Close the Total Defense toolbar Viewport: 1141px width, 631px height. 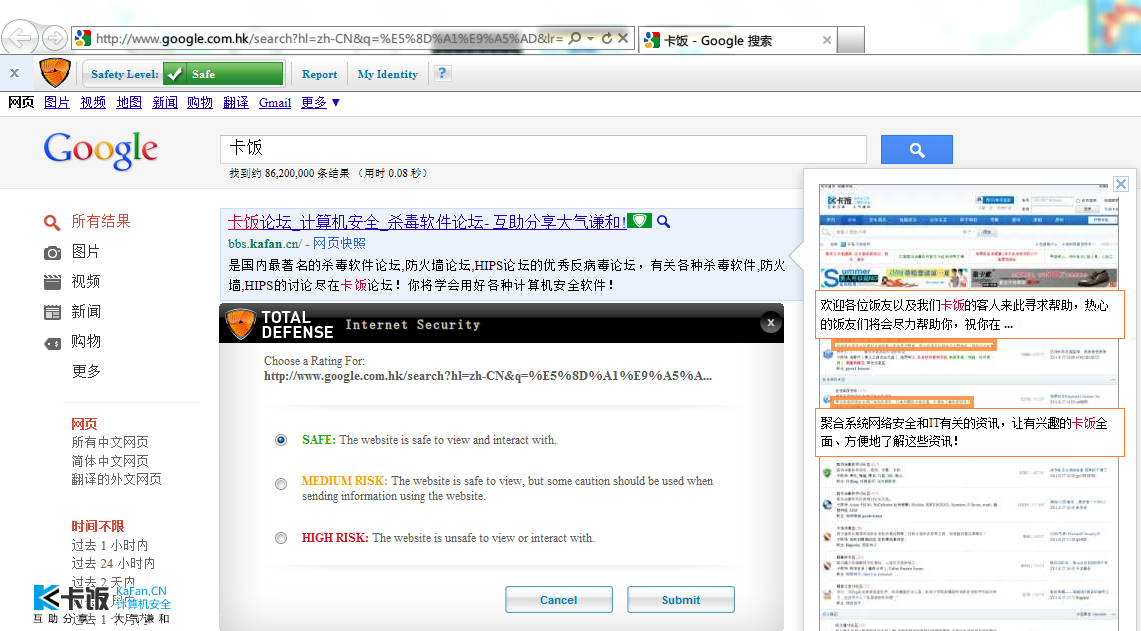point(15,73)
